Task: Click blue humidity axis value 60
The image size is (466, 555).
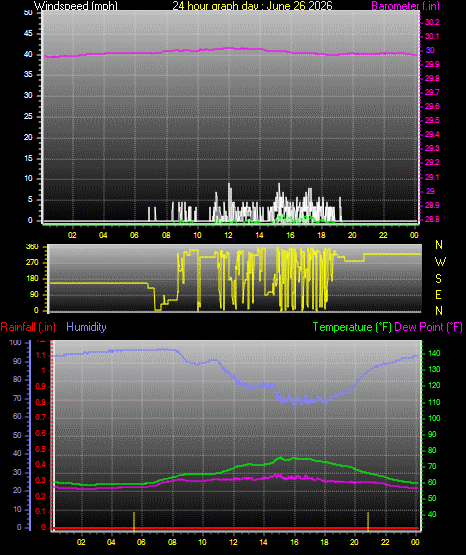Action: [x=17, y=416]
